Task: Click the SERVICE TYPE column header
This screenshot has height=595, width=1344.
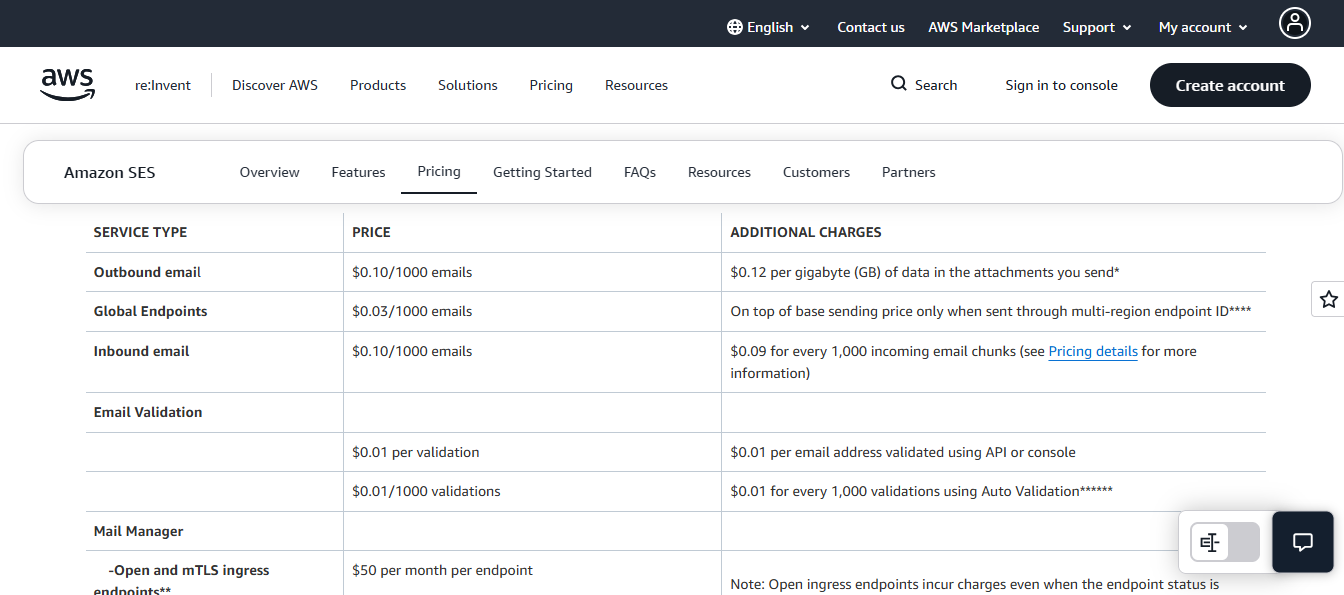Action: [140, 232]
